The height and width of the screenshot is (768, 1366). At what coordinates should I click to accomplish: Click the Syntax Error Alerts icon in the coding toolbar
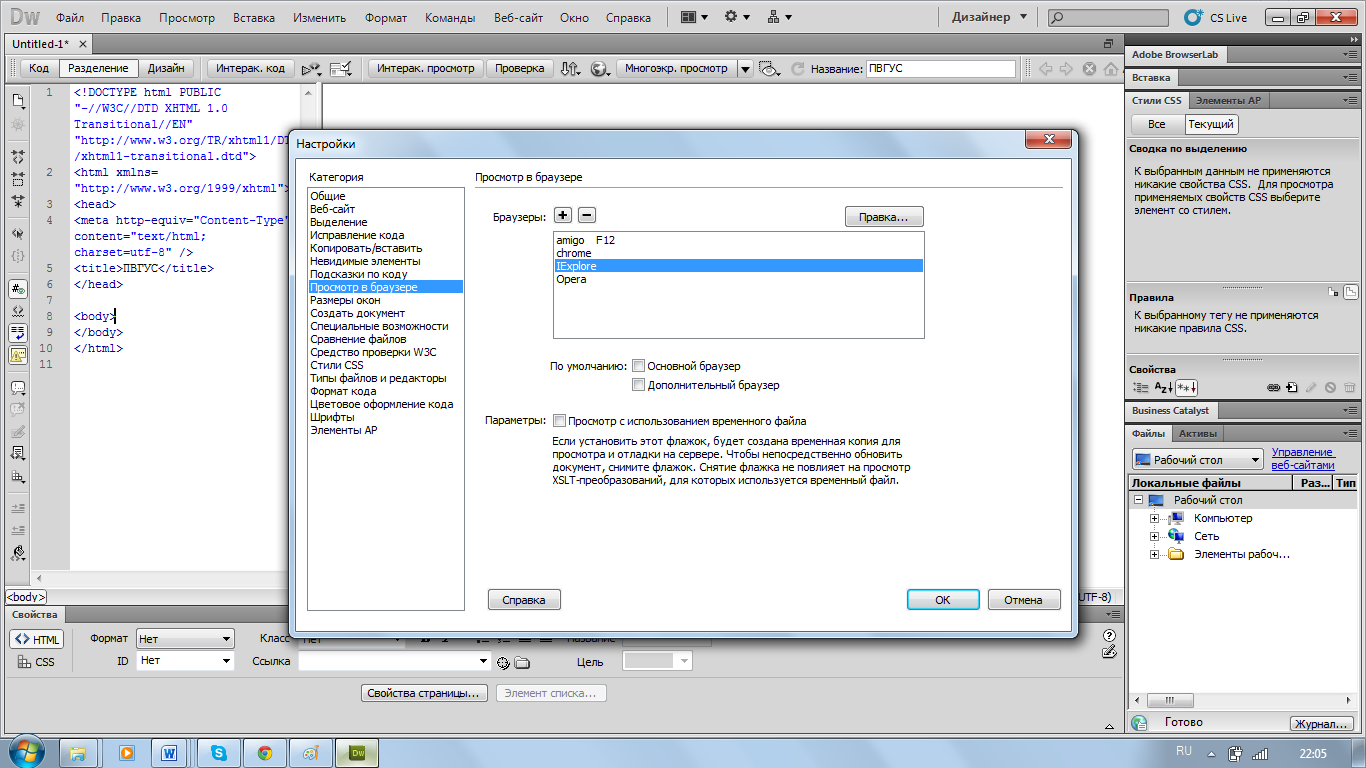(x=18, y=354)
